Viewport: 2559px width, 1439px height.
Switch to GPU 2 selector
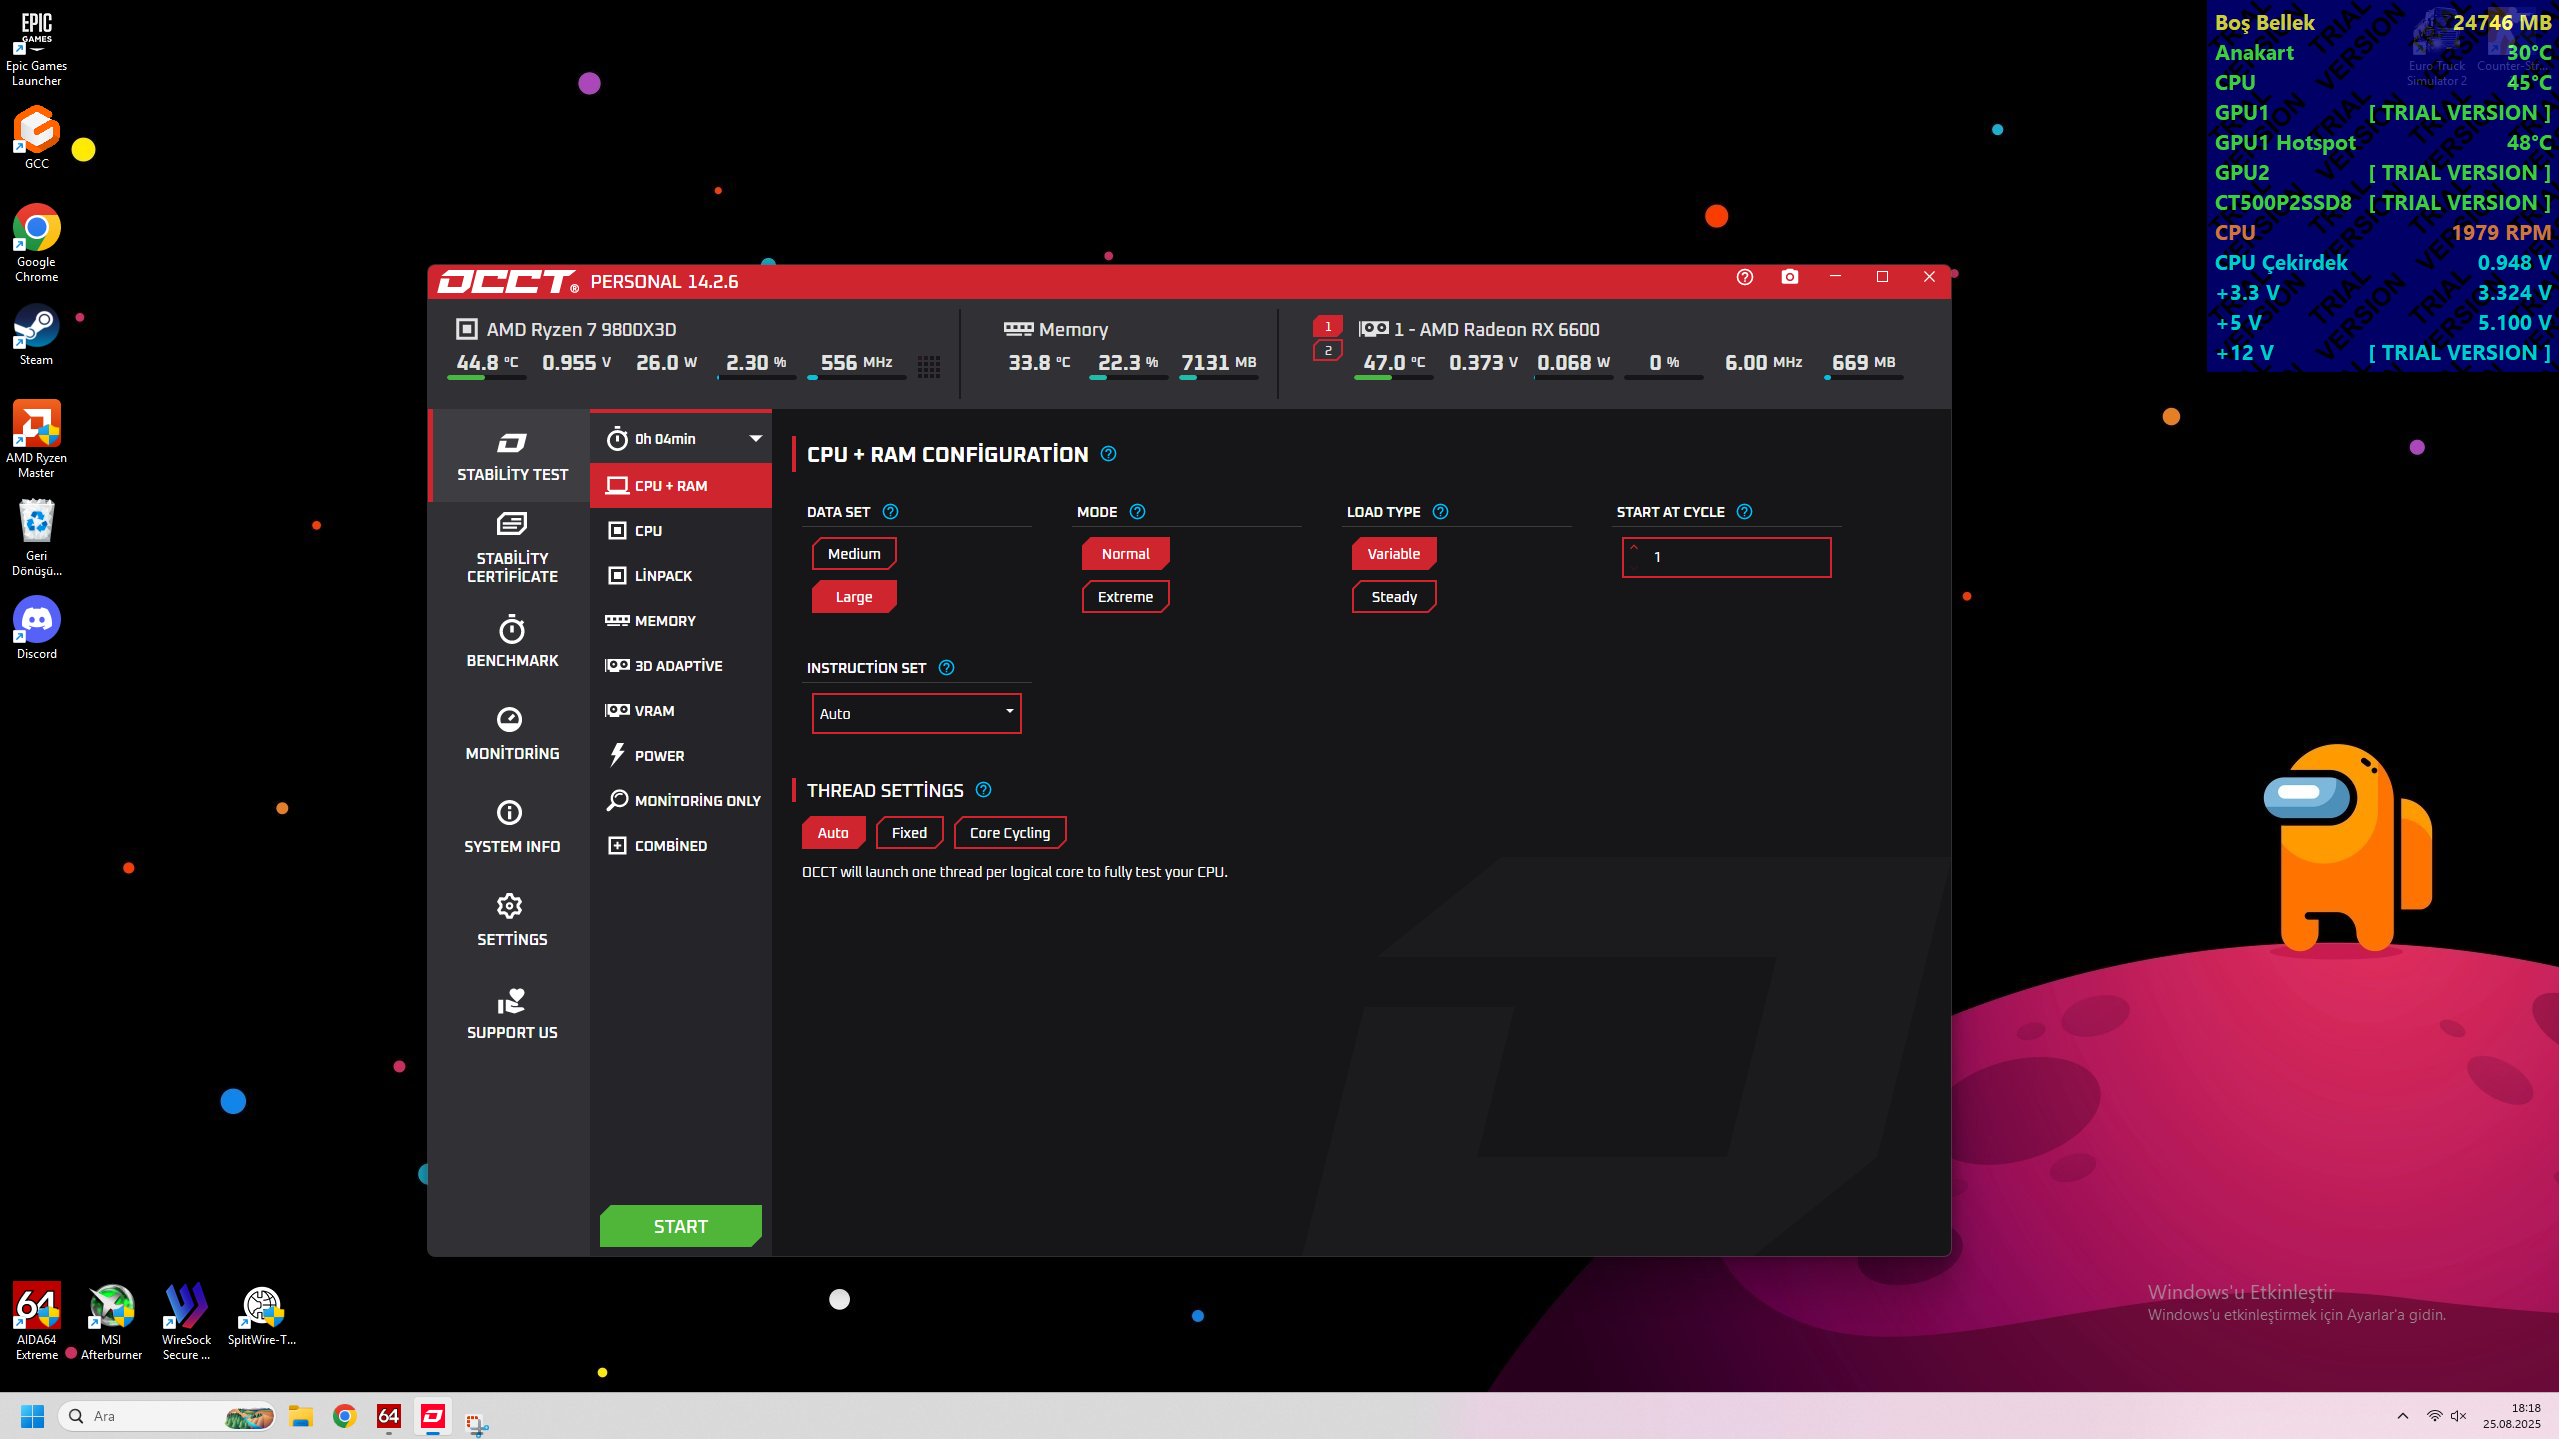(1327, 351)
